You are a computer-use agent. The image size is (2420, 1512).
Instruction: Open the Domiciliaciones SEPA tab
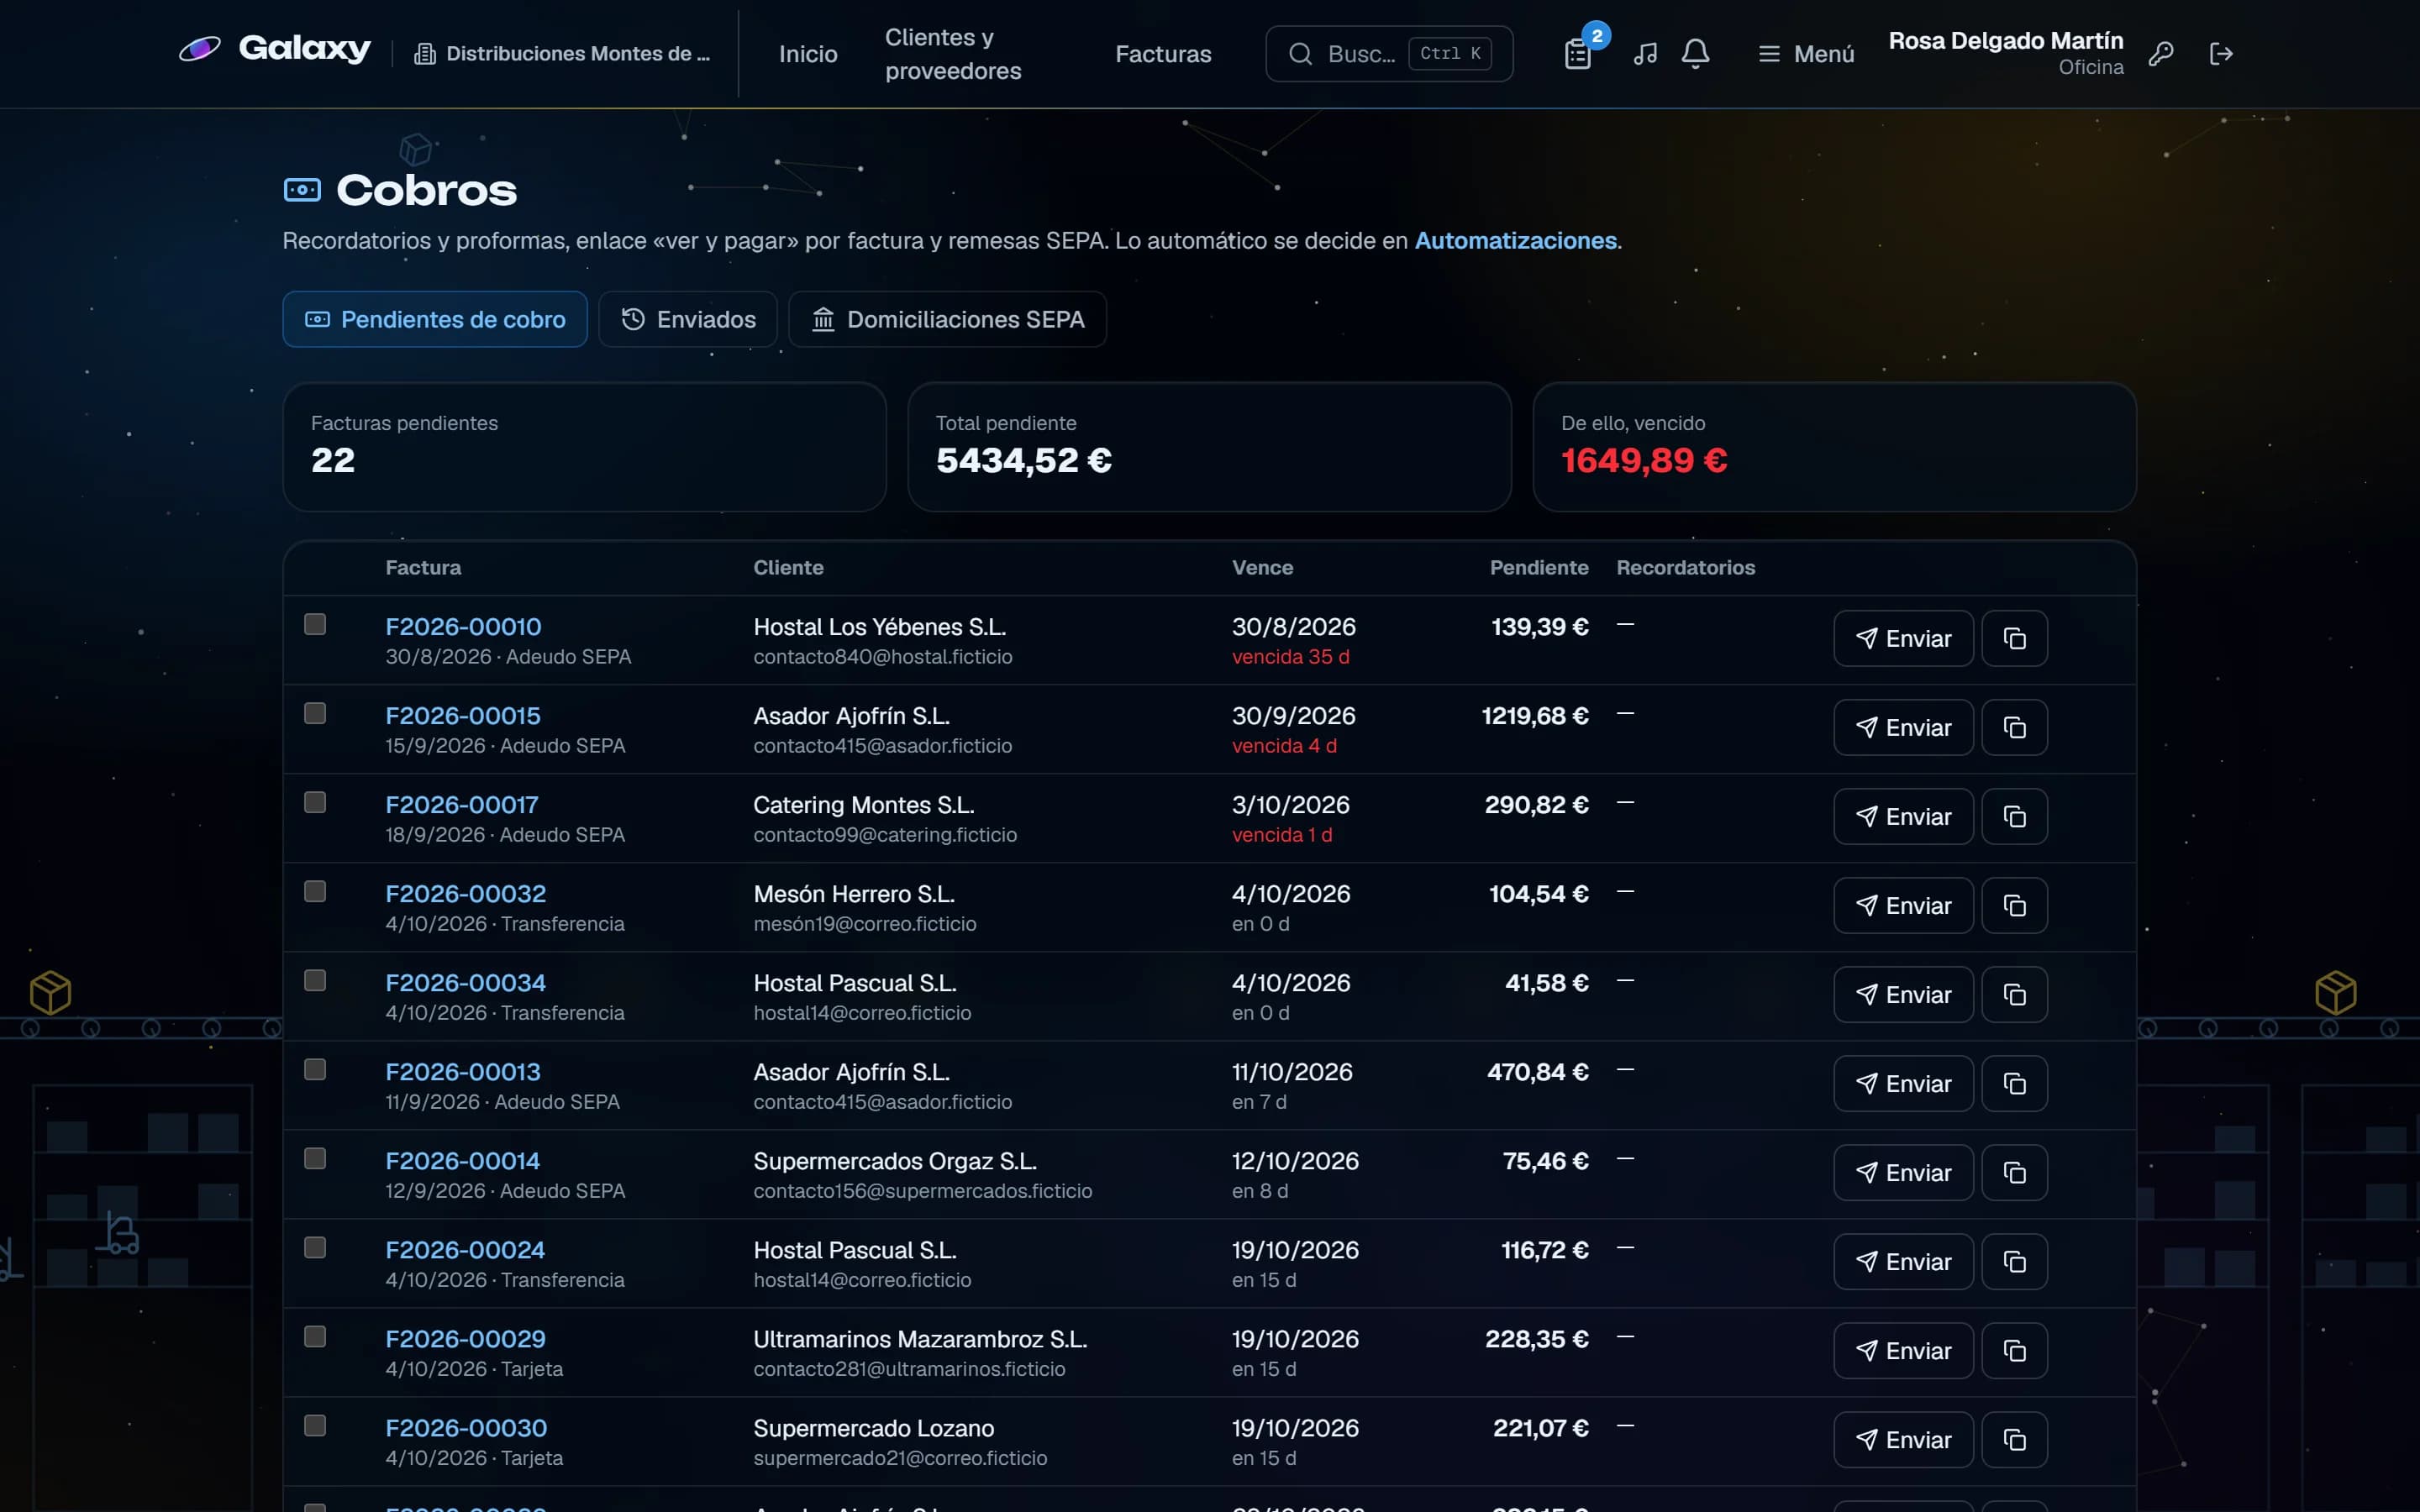[948, 319]
